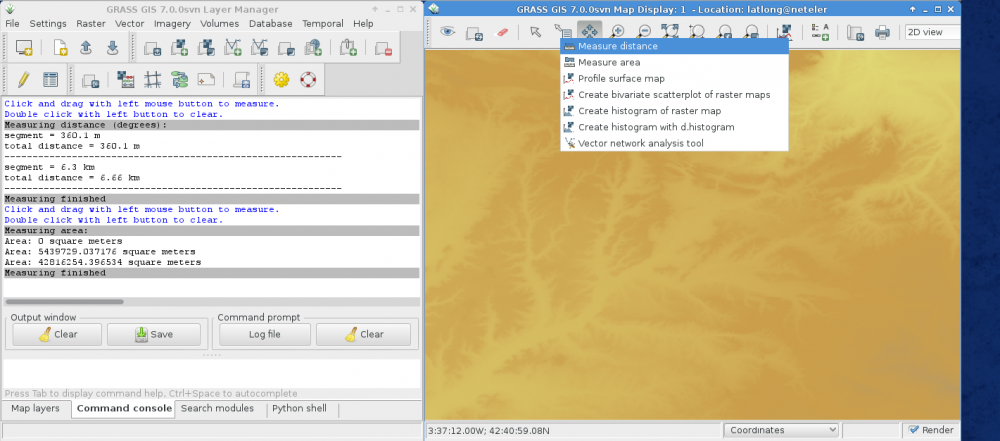Switch to the Python shell tab
1000x441 pixels.
pyautogui.click(x=299, y=408)
